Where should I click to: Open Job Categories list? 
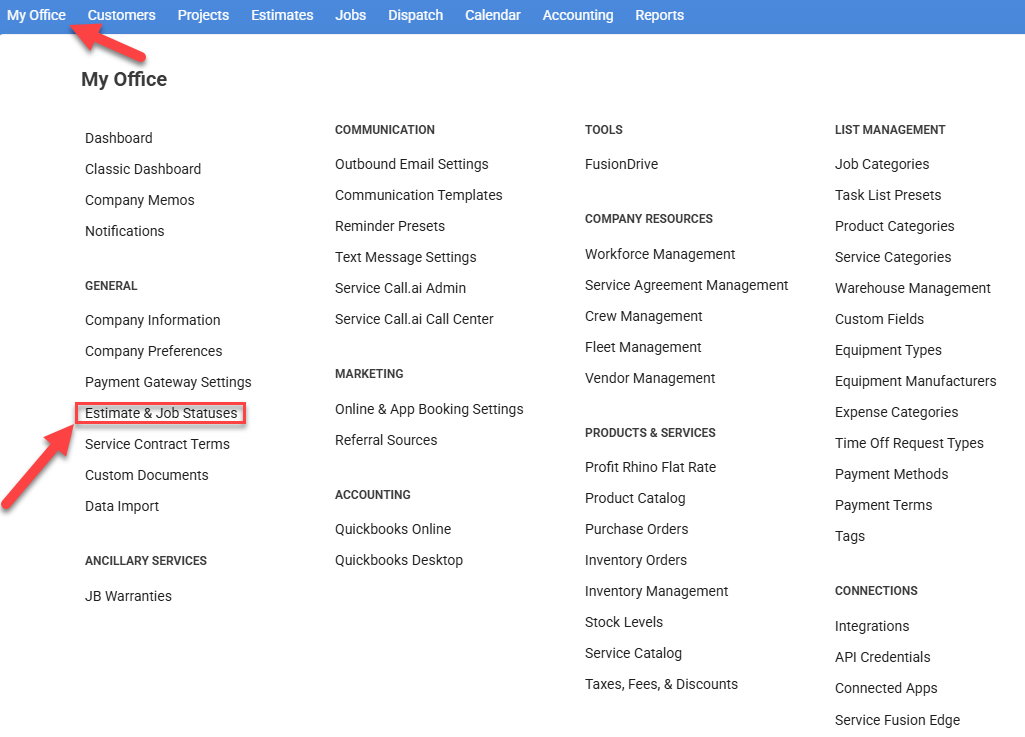coord(882,164)
